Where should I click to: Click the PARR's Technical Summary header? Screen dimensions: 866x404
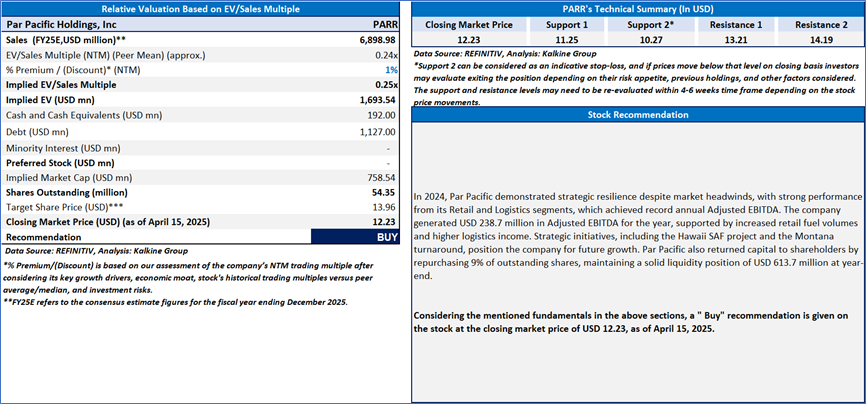click(635, 8)
